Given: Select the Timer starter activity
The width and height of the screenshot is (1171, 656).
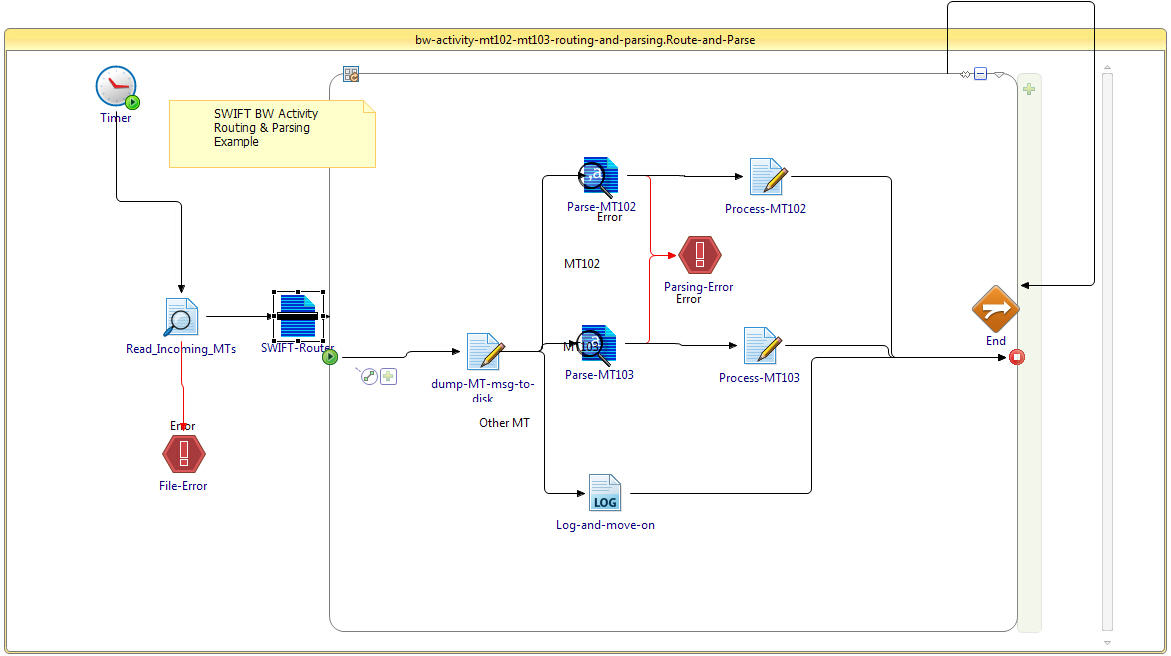Looking at the screenshot, I should (x=116, y=86).
